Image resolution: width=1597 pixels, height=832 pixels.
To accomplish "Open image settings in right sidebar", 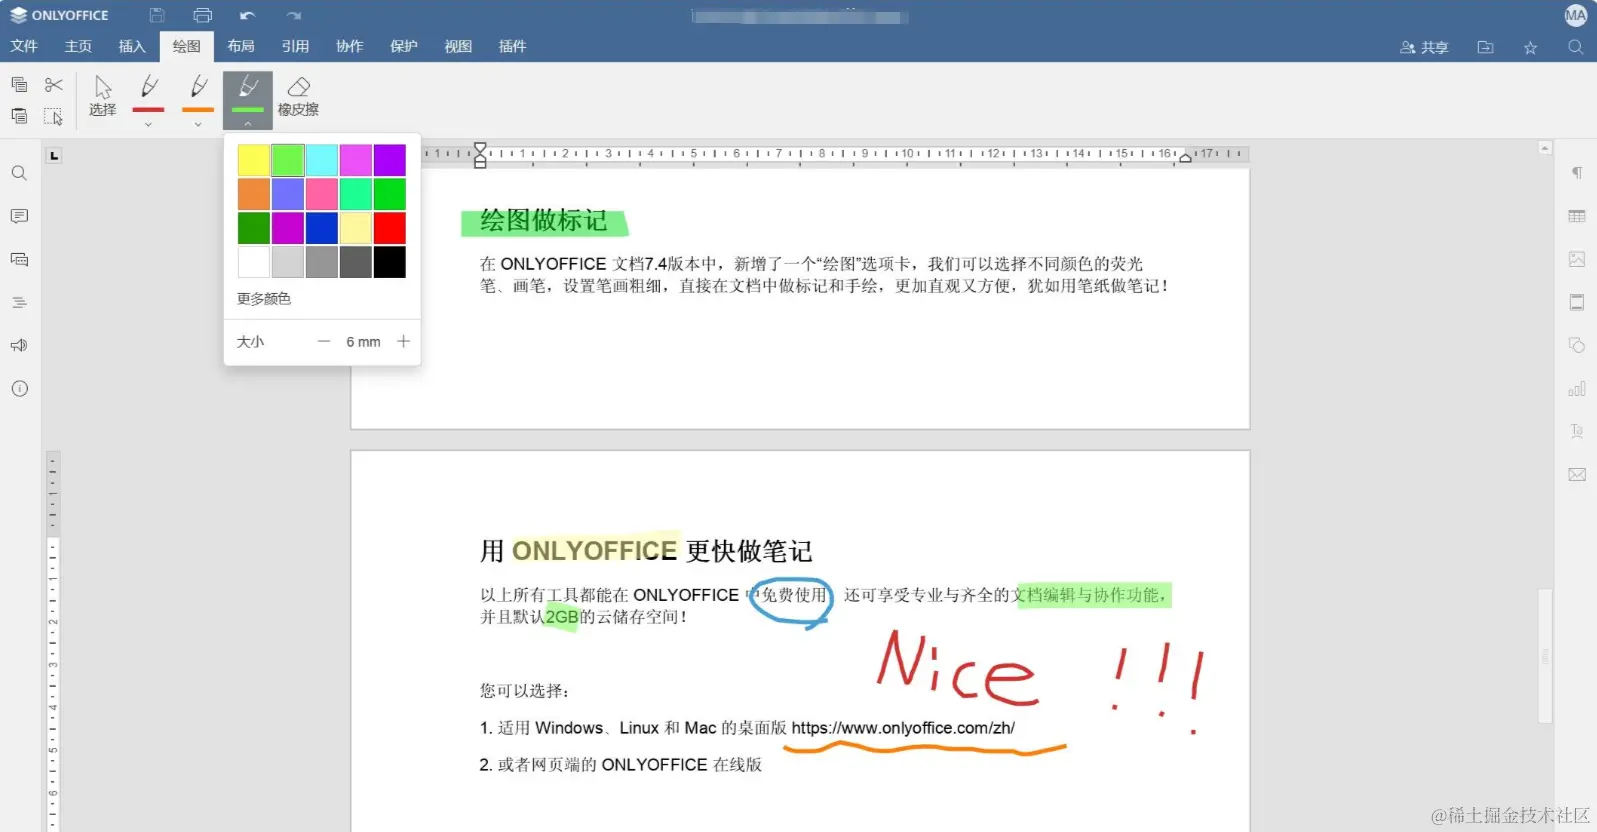I will coord(1577,259).
